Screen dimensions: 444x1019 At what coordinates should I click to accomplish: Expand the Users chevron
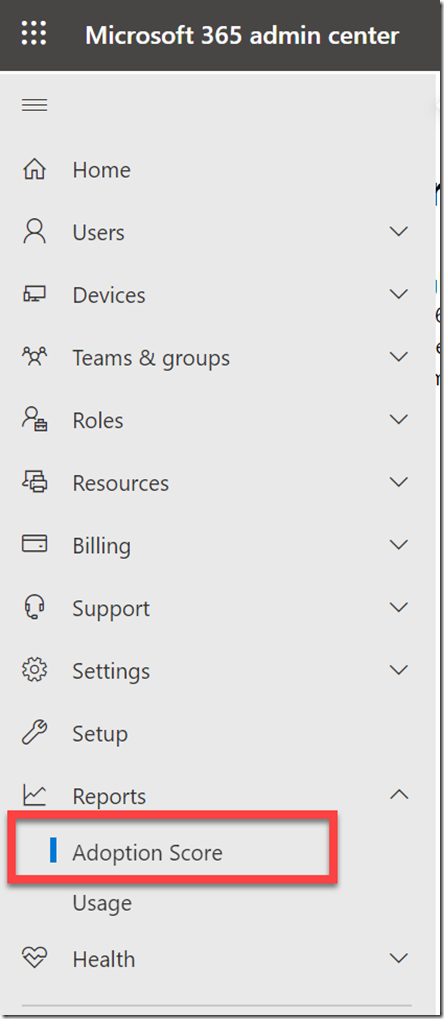click(x=398, y=231)
